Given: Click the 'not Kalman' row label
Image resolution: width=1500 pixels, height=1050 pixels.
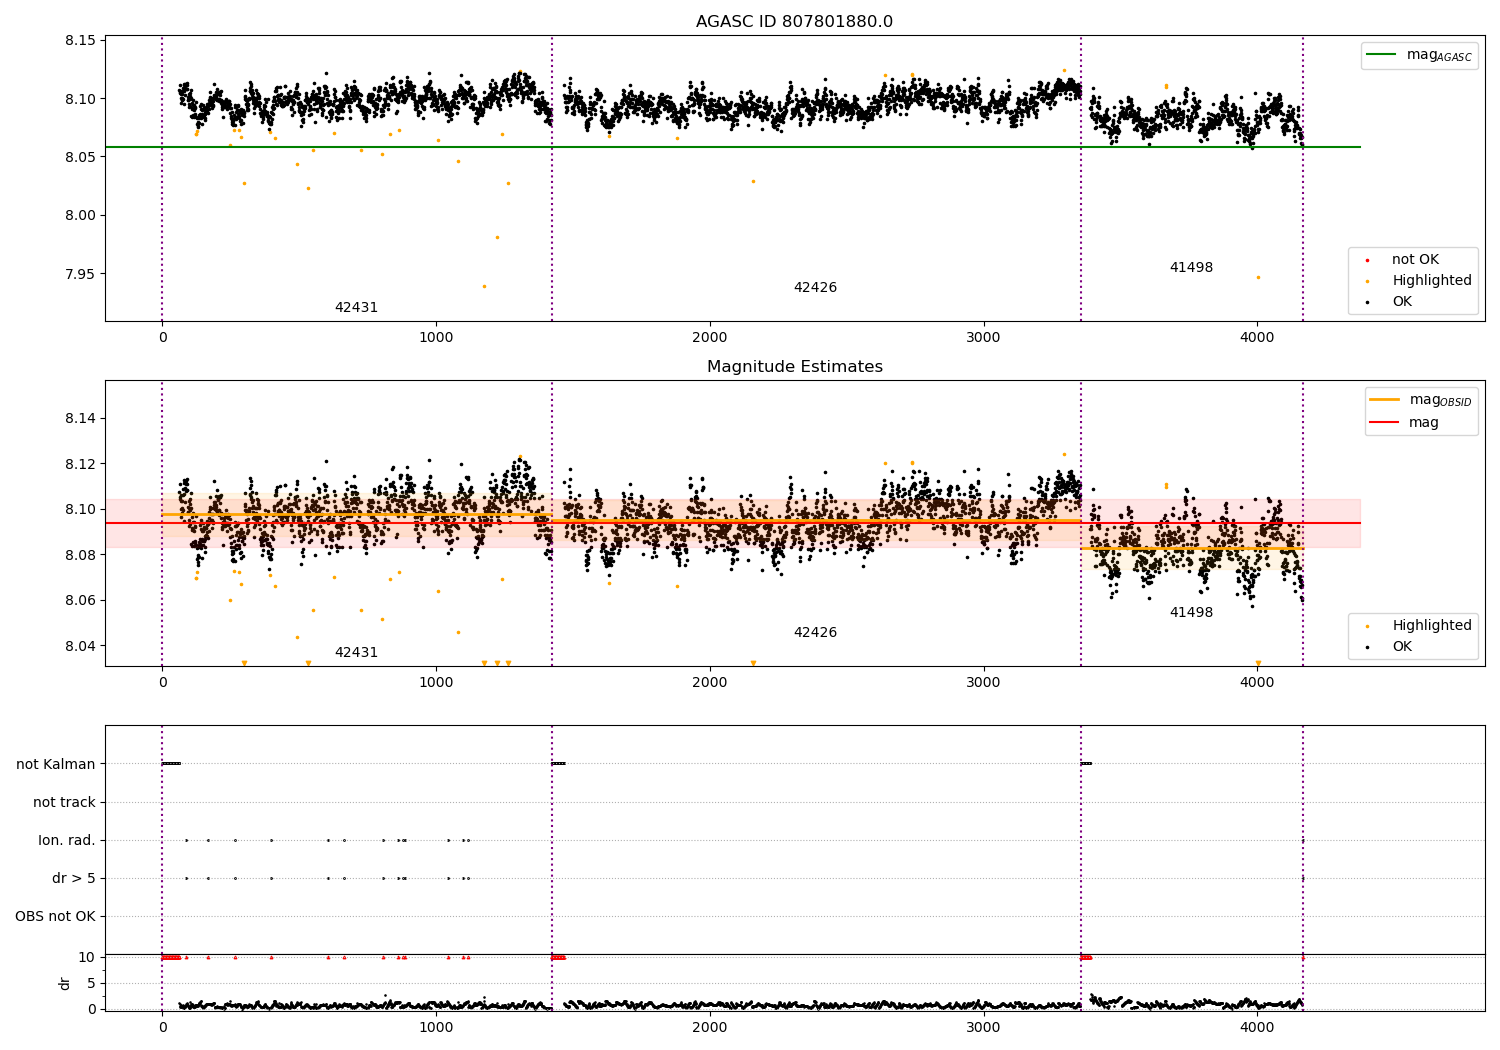Looking at the screenshot, I should click(x=56, y=765).
